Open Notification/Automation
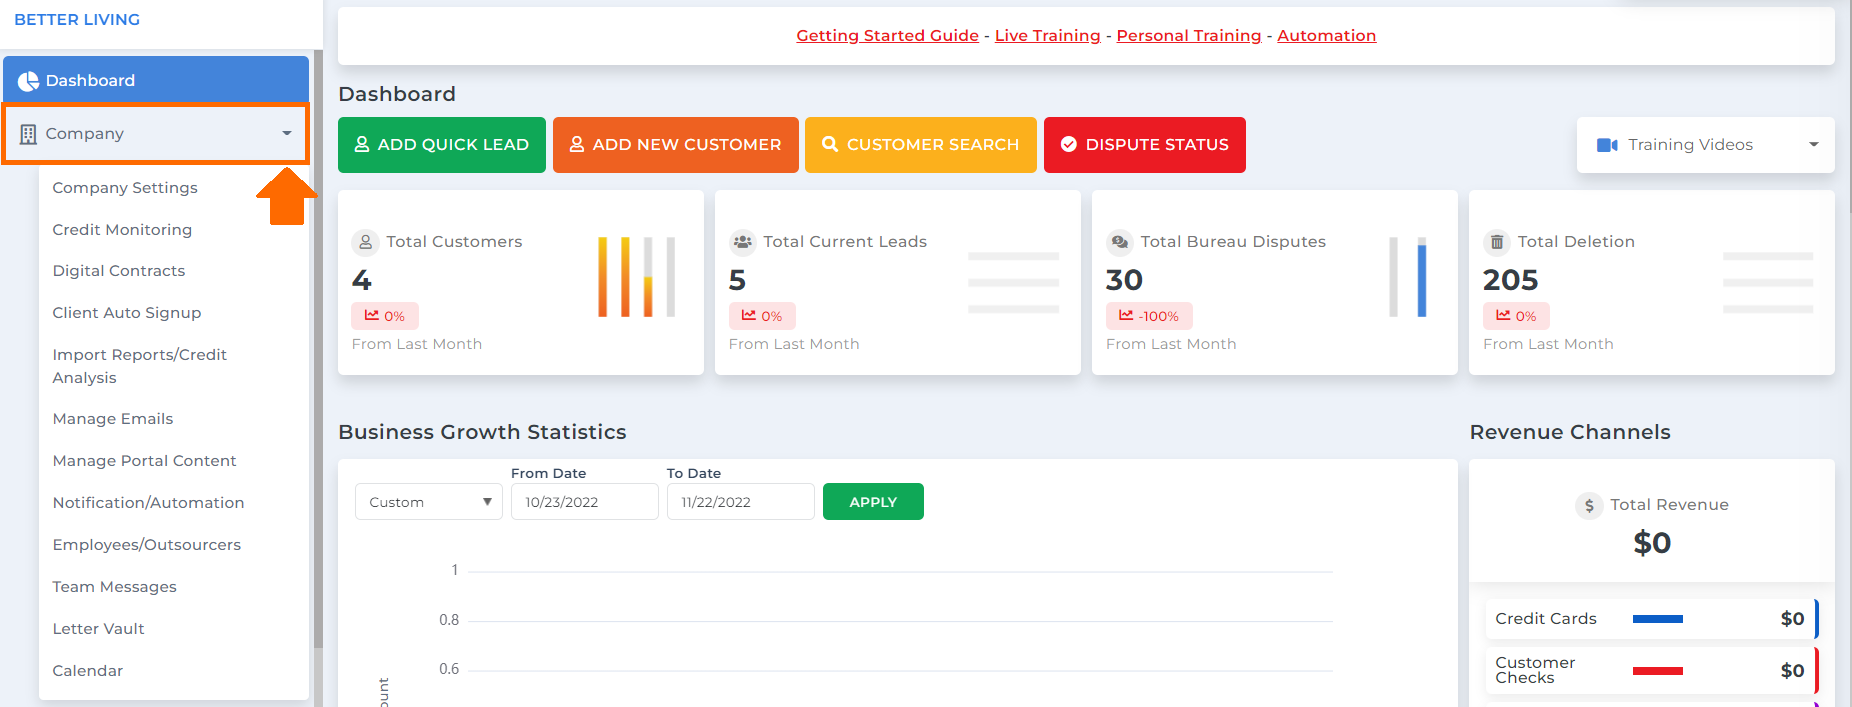 [x=148, y=503]
